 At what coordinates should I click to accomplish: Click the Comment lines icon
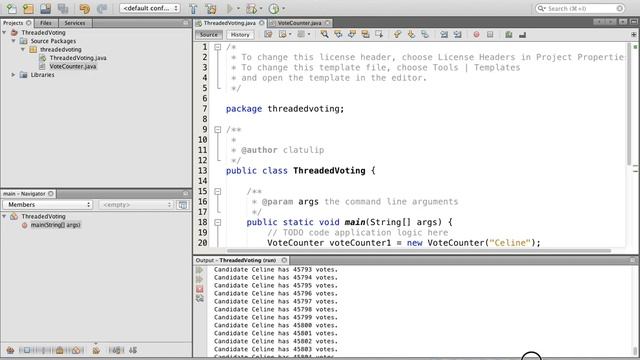[x=509, y=35]
